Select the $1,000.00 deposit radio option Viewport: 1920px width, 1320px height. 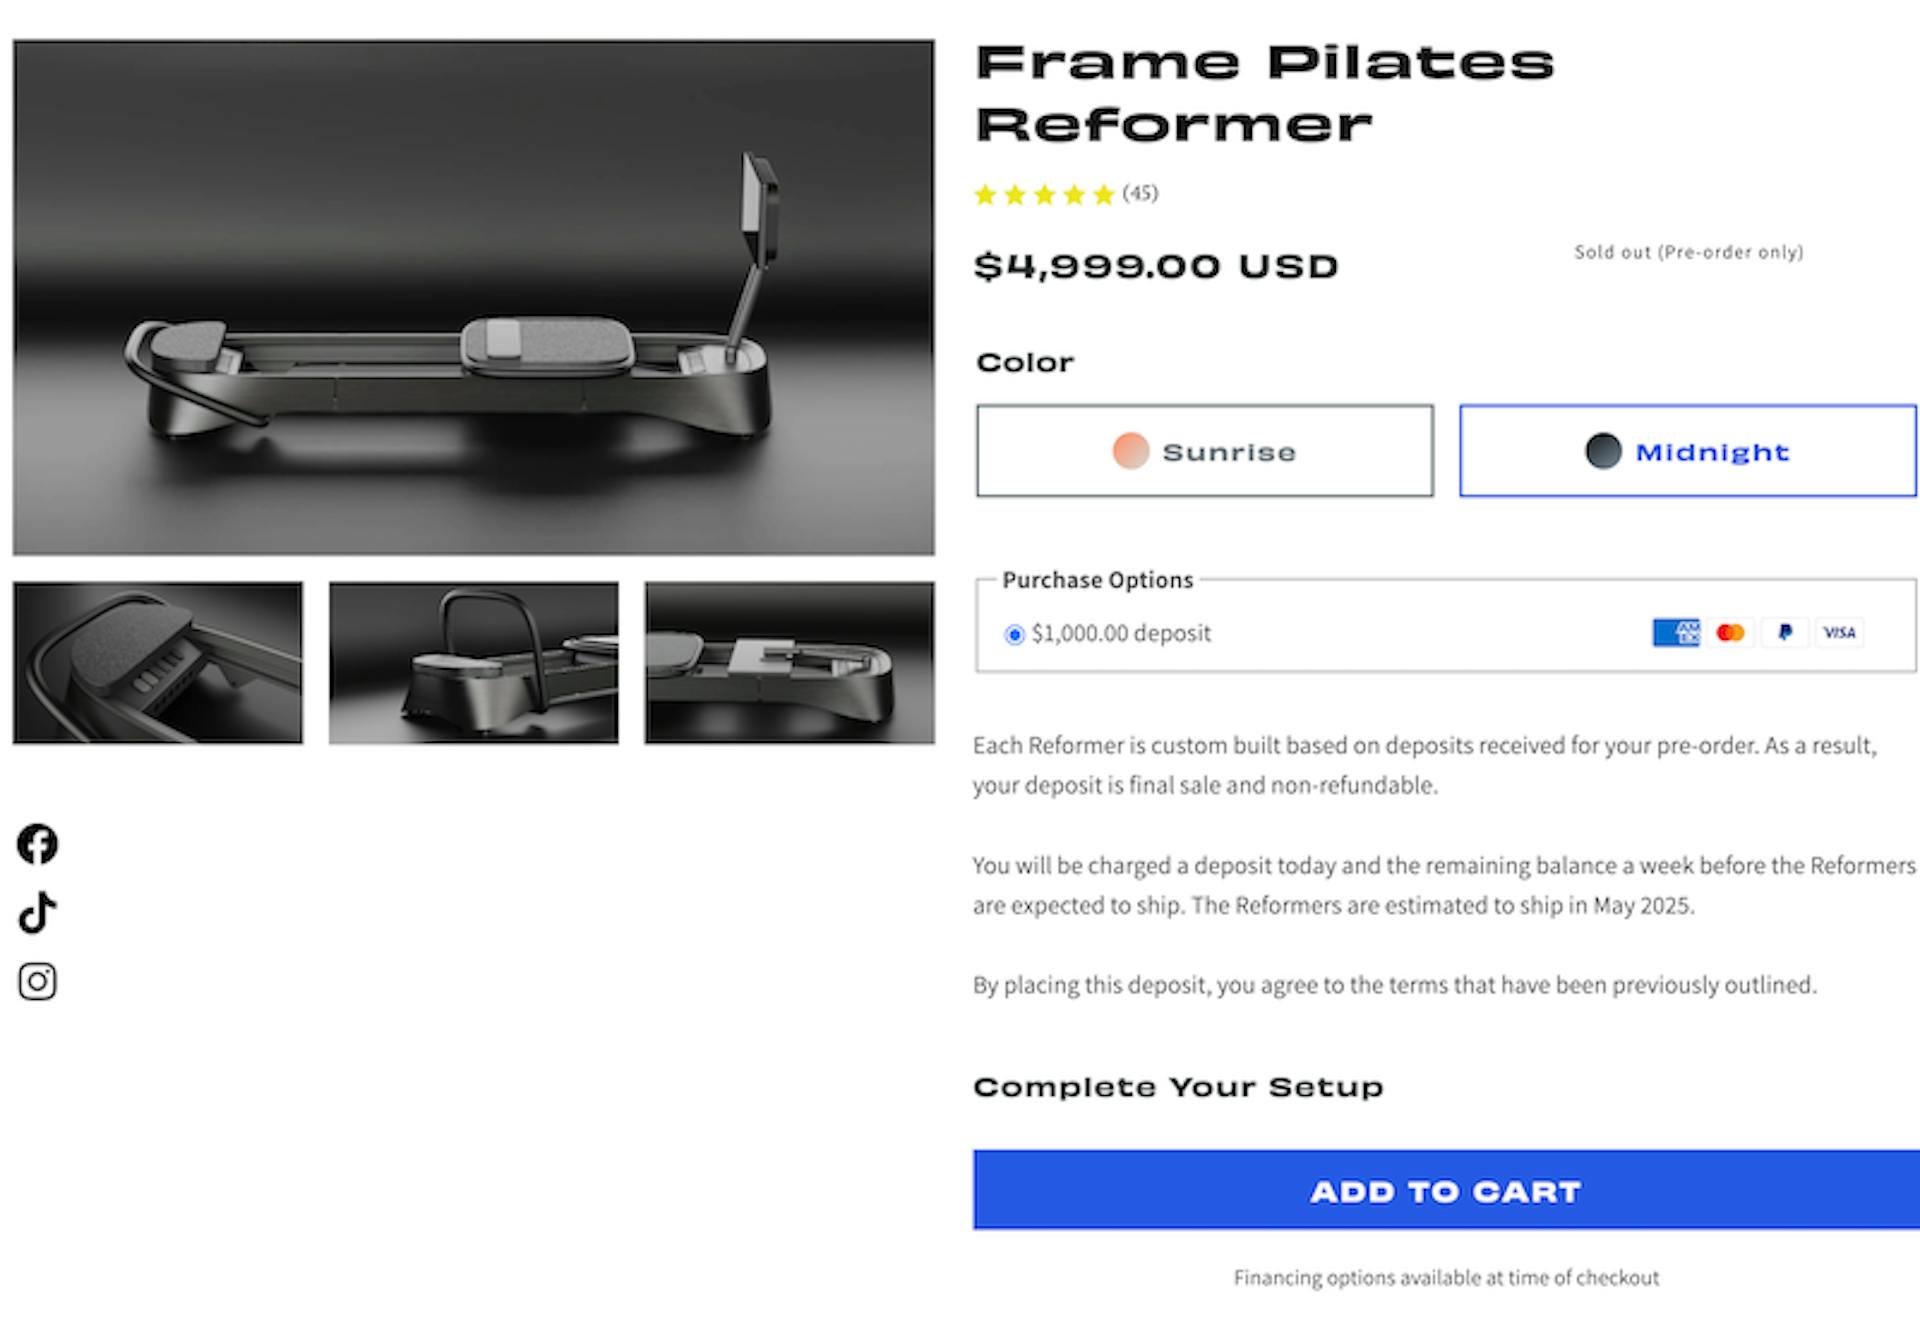(x=1014, y=634)
